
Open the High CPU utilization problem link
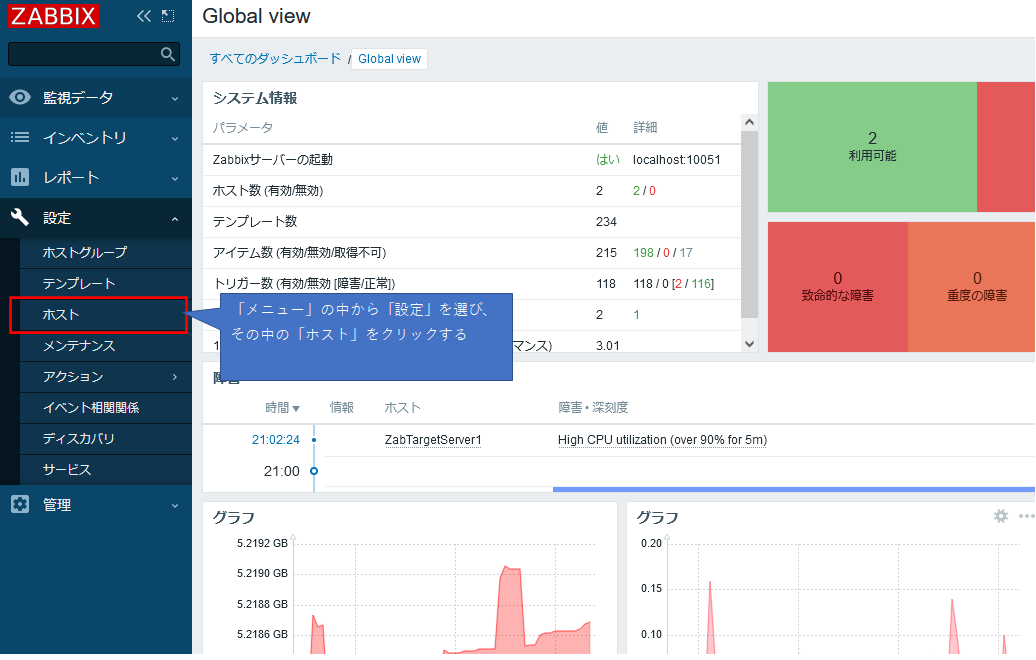tap(662, 440)
